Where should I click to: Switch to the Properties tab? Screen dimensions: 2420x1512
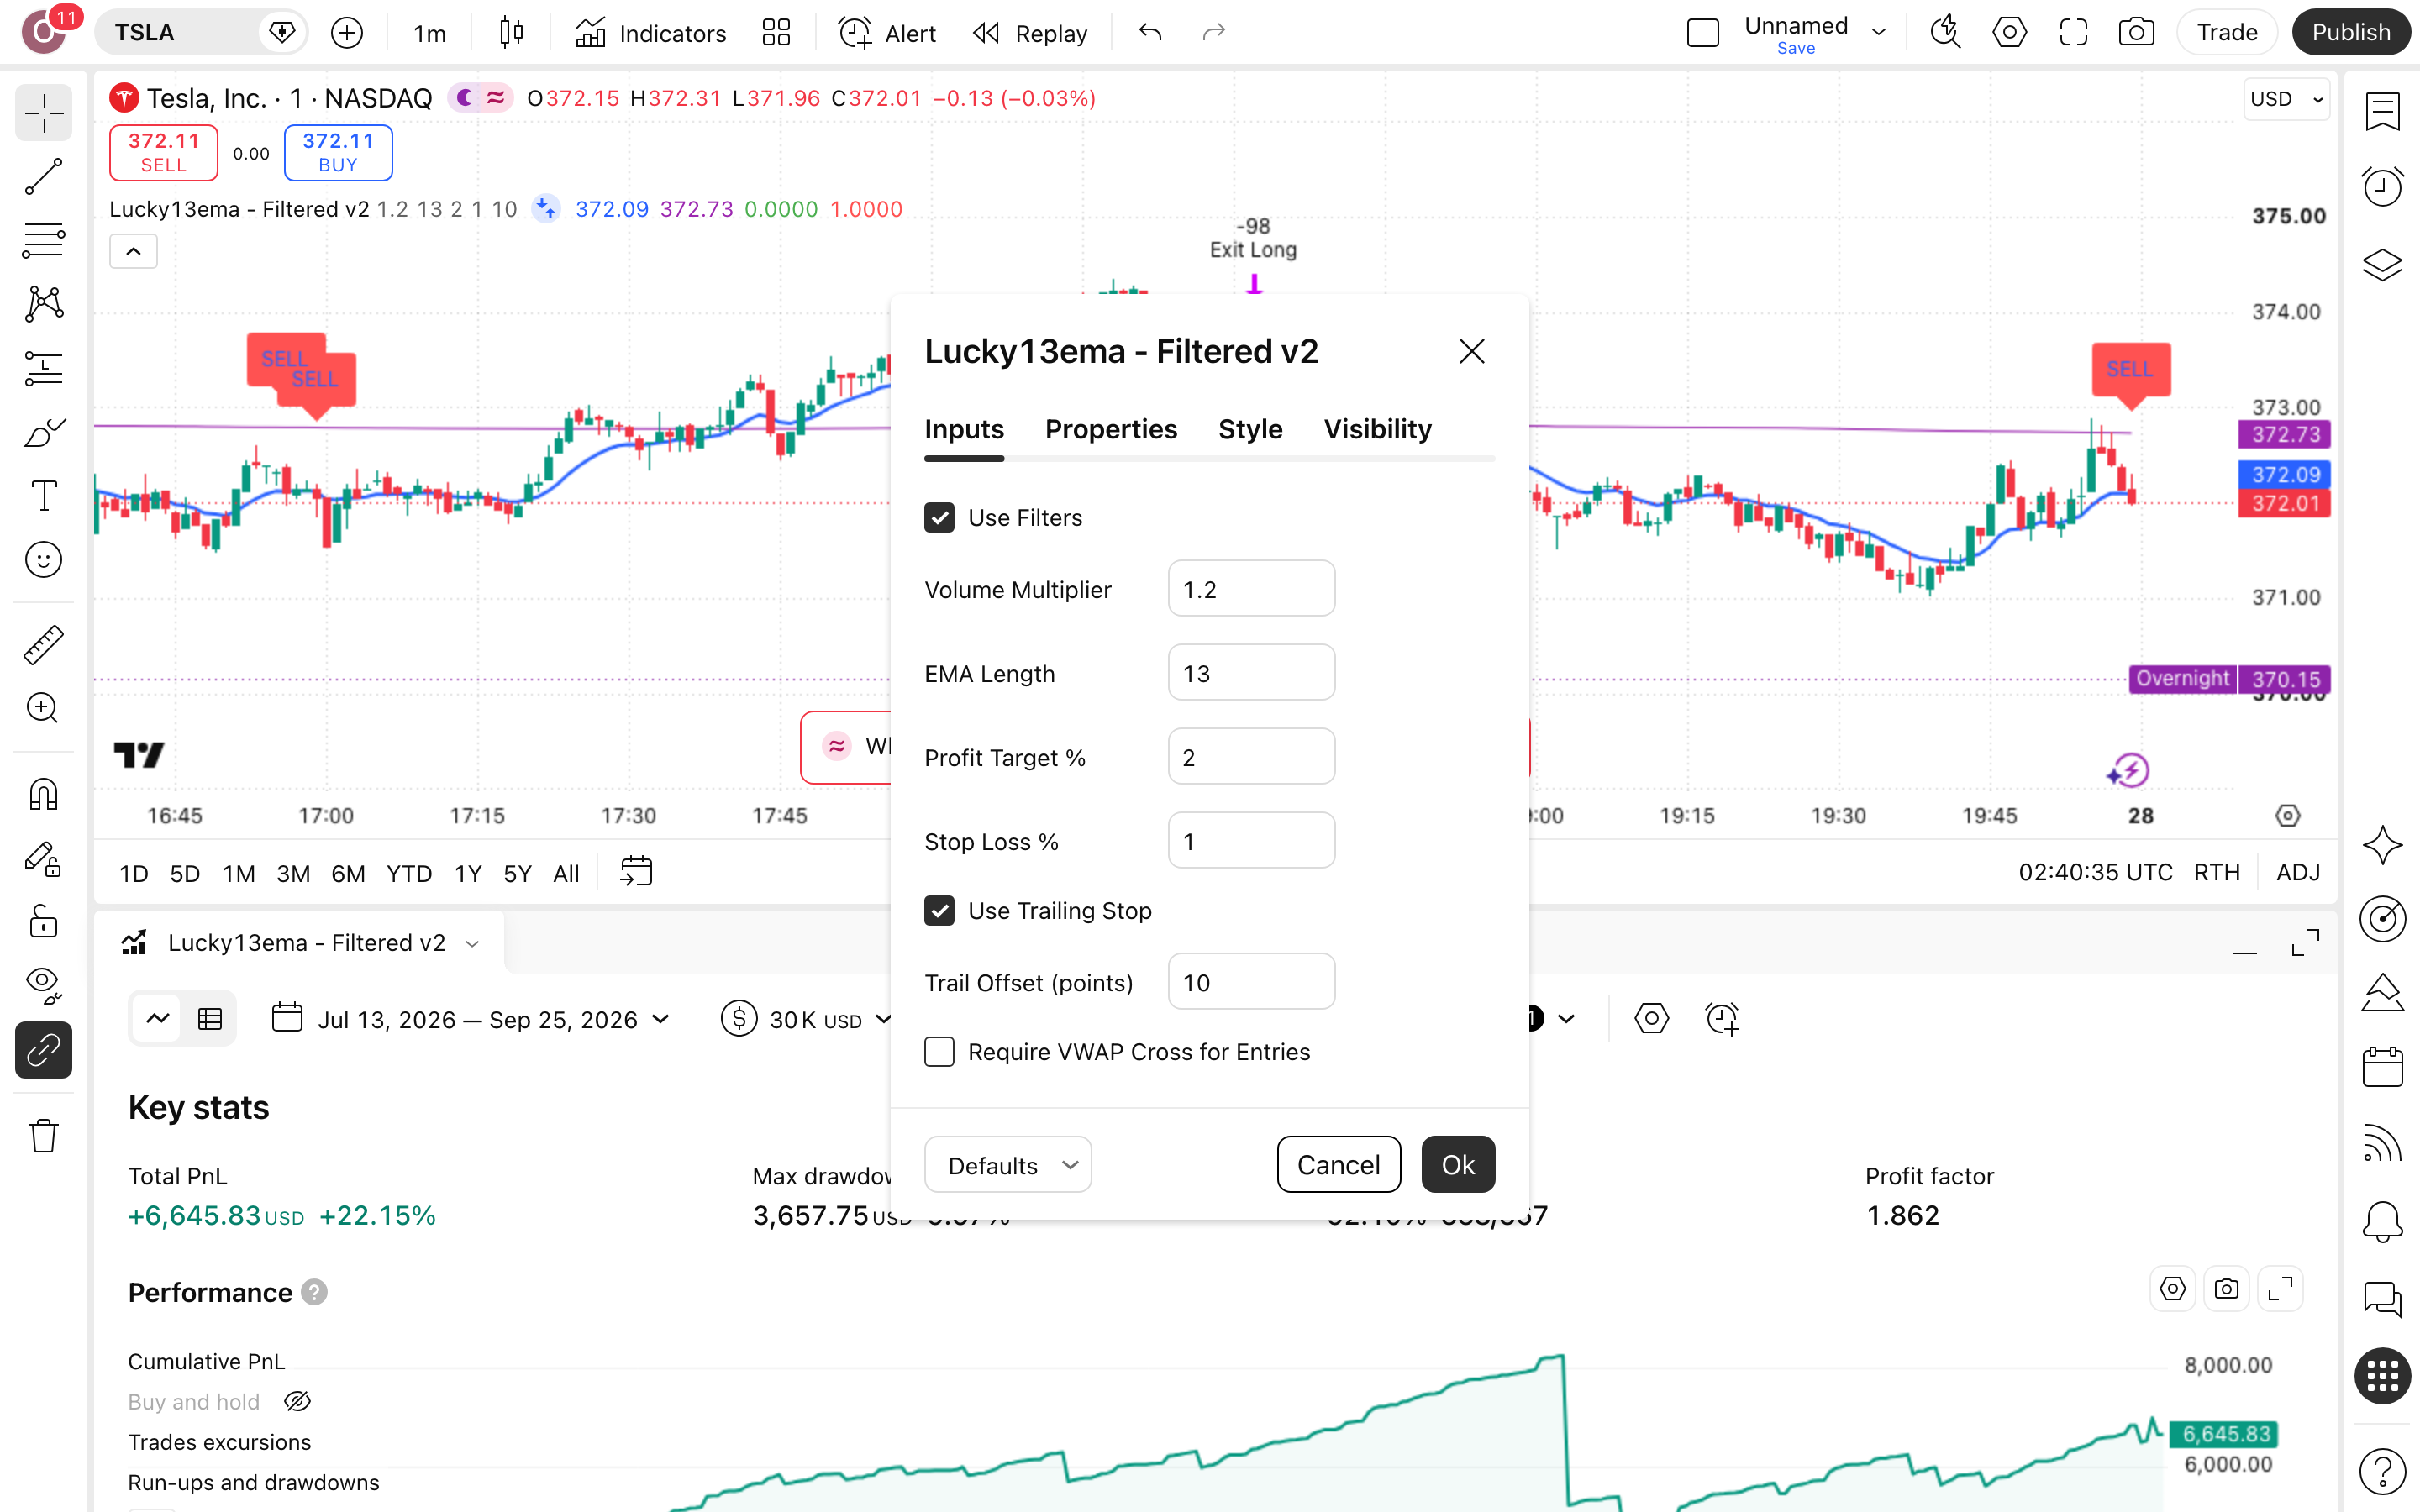click(1110, 429)
